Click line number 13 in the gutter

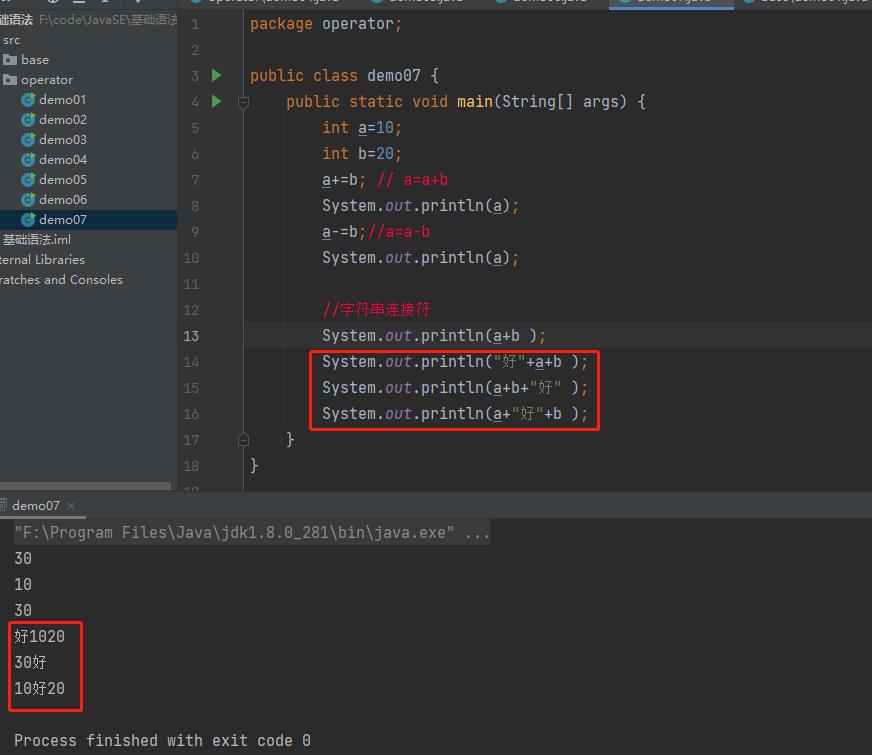point(191,336)
